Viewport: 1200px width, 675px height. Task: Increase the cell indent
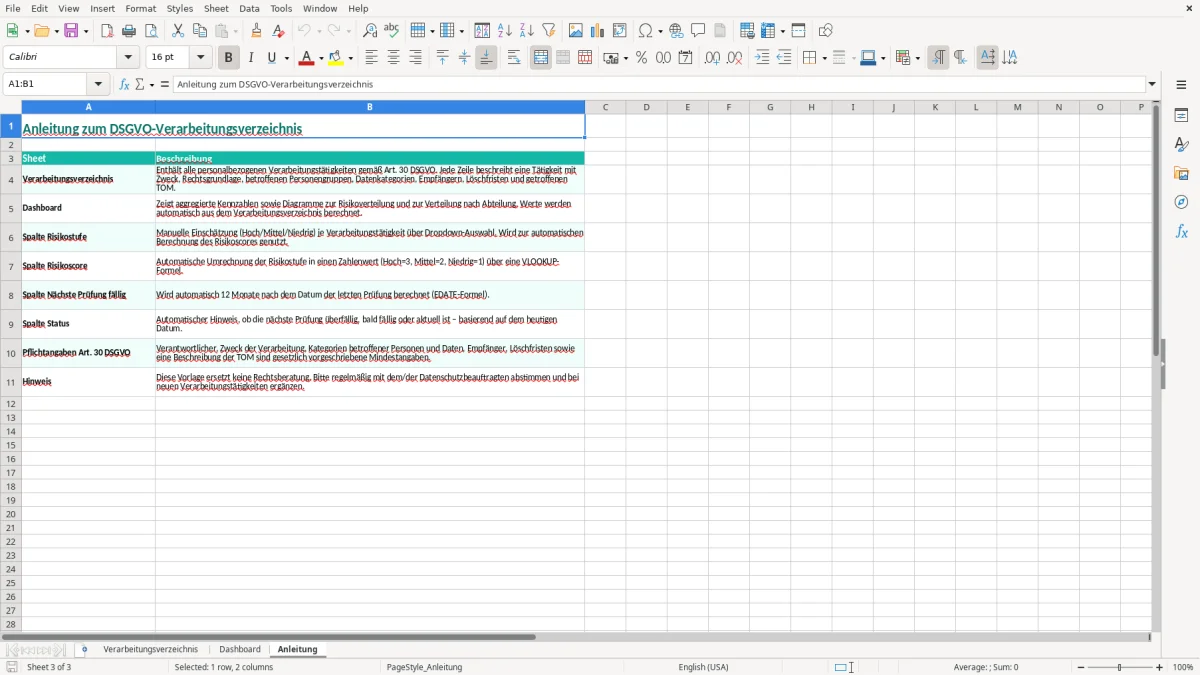coord(762,58)
